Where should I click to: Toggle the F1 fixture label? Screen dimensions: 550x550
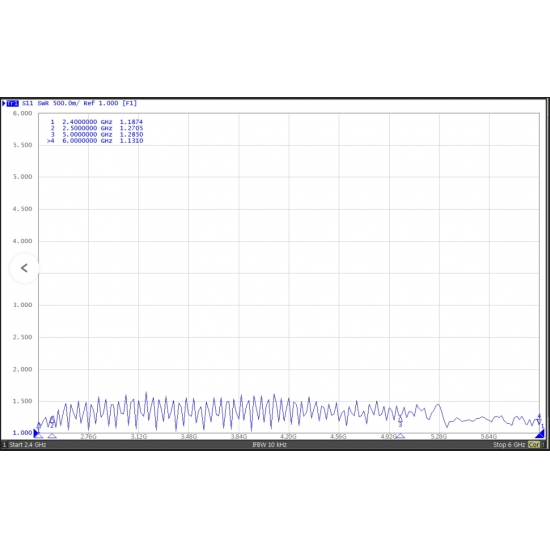click(x=129, y=103)
